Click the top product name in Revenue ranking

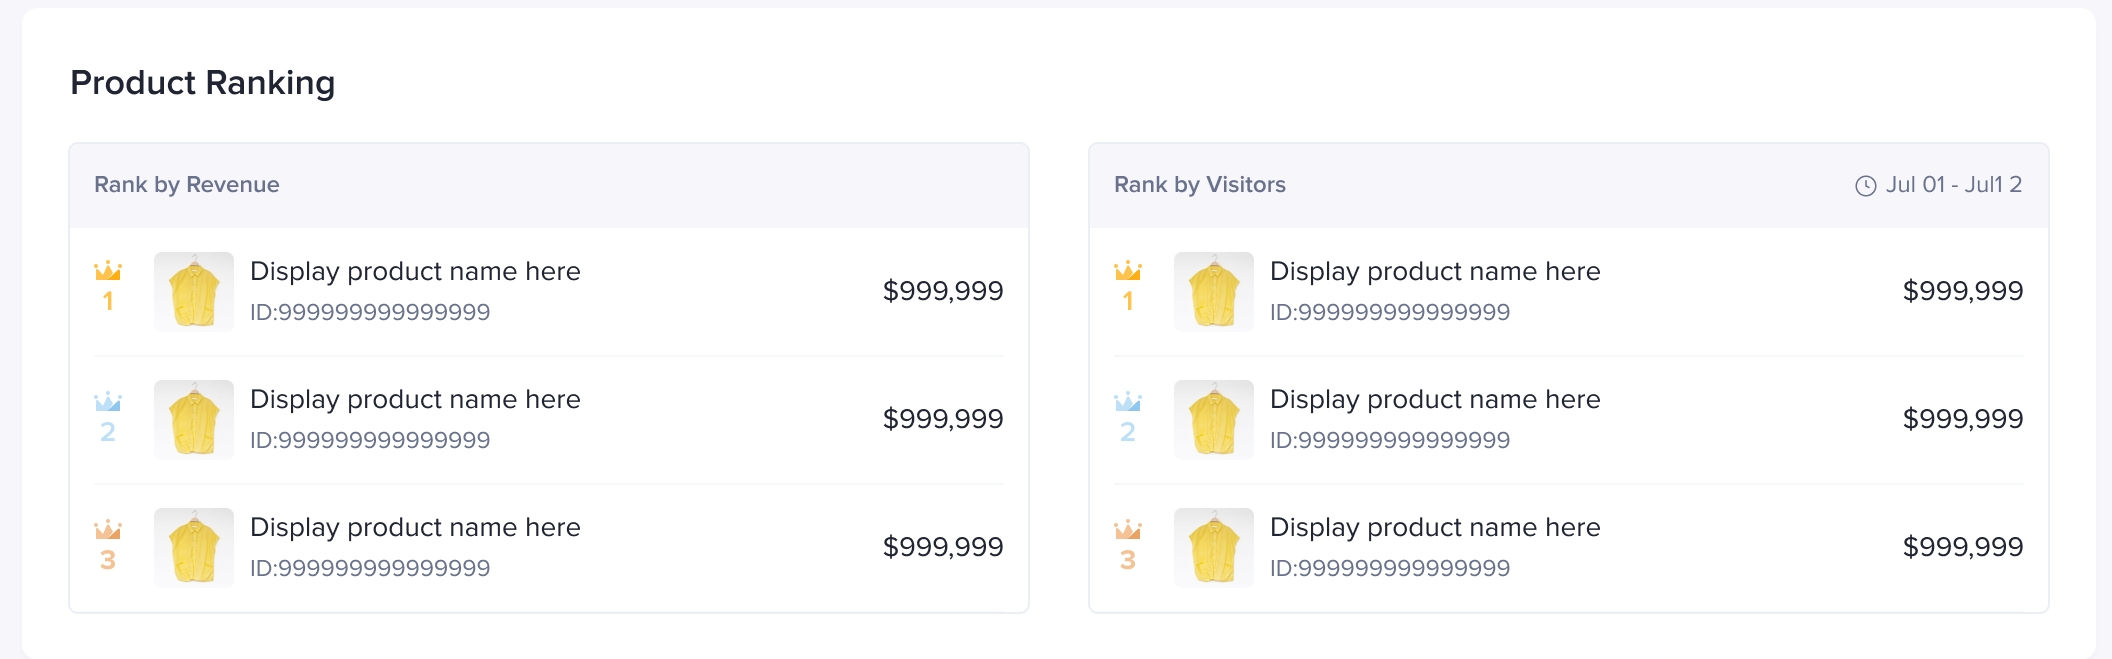click(x=415, y=271)
